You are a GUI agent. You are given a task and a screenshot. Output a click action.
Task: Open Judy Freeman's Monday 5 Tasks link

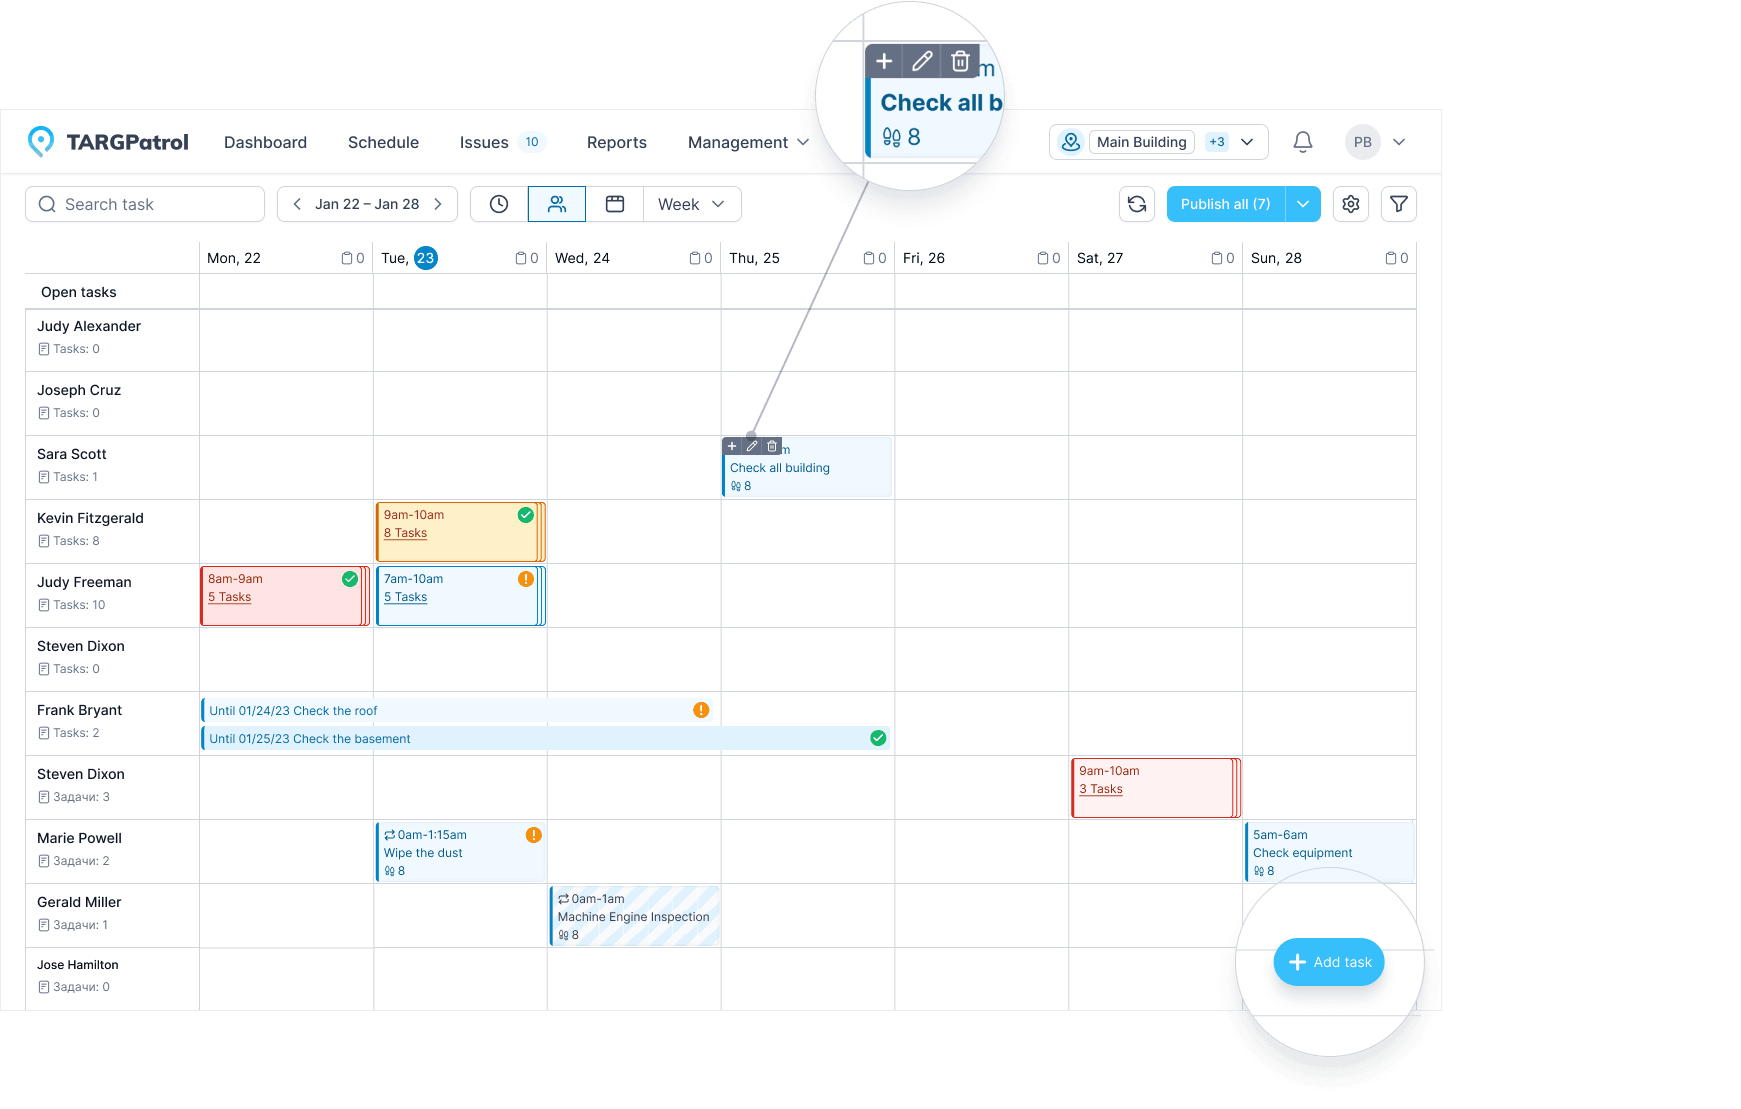click(229, 597)
